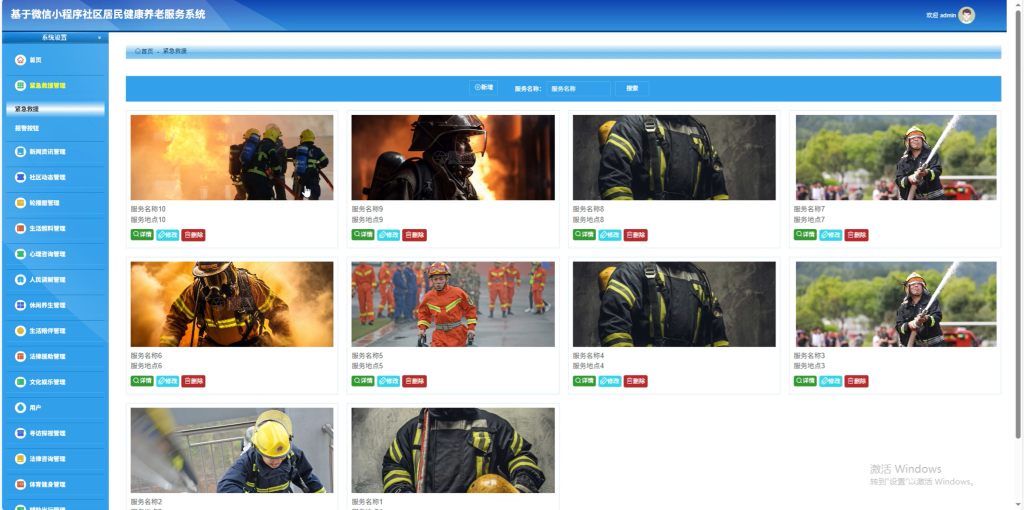This screenshot has width=1024, height=510.
Task: Expand the 生活照料管理 menu group
Action: pos(55,229)
